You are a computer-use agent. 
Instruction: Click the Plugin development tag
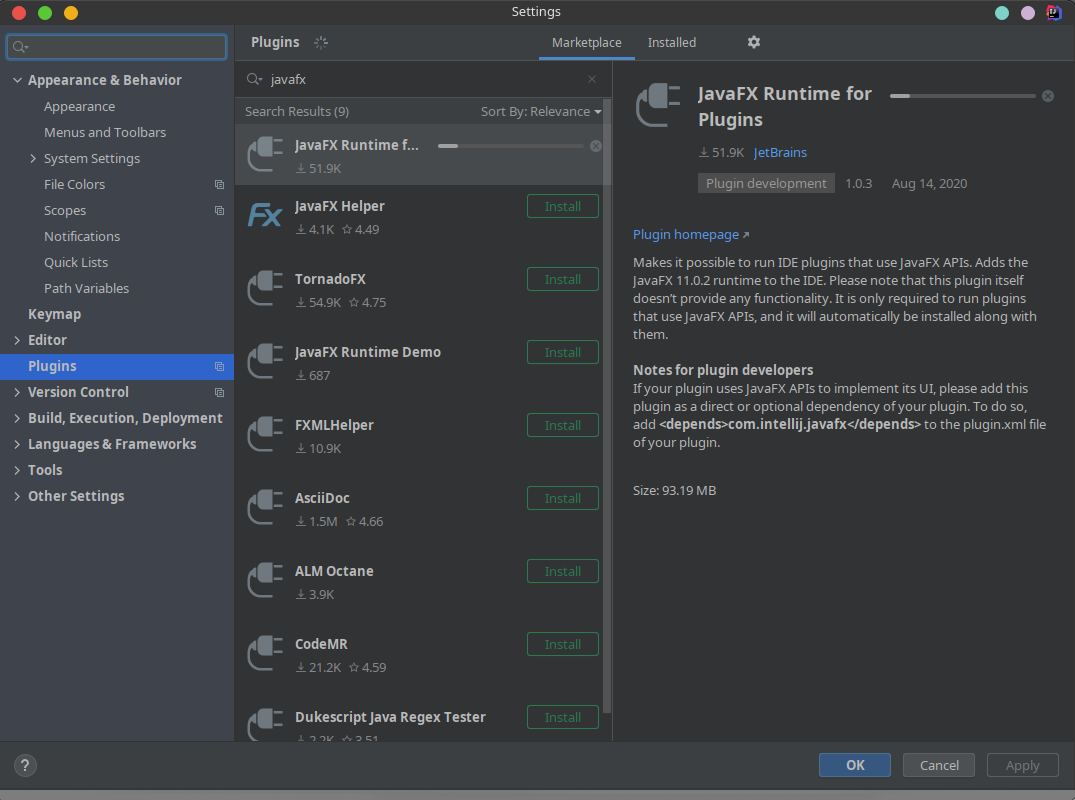pos(766,183)
